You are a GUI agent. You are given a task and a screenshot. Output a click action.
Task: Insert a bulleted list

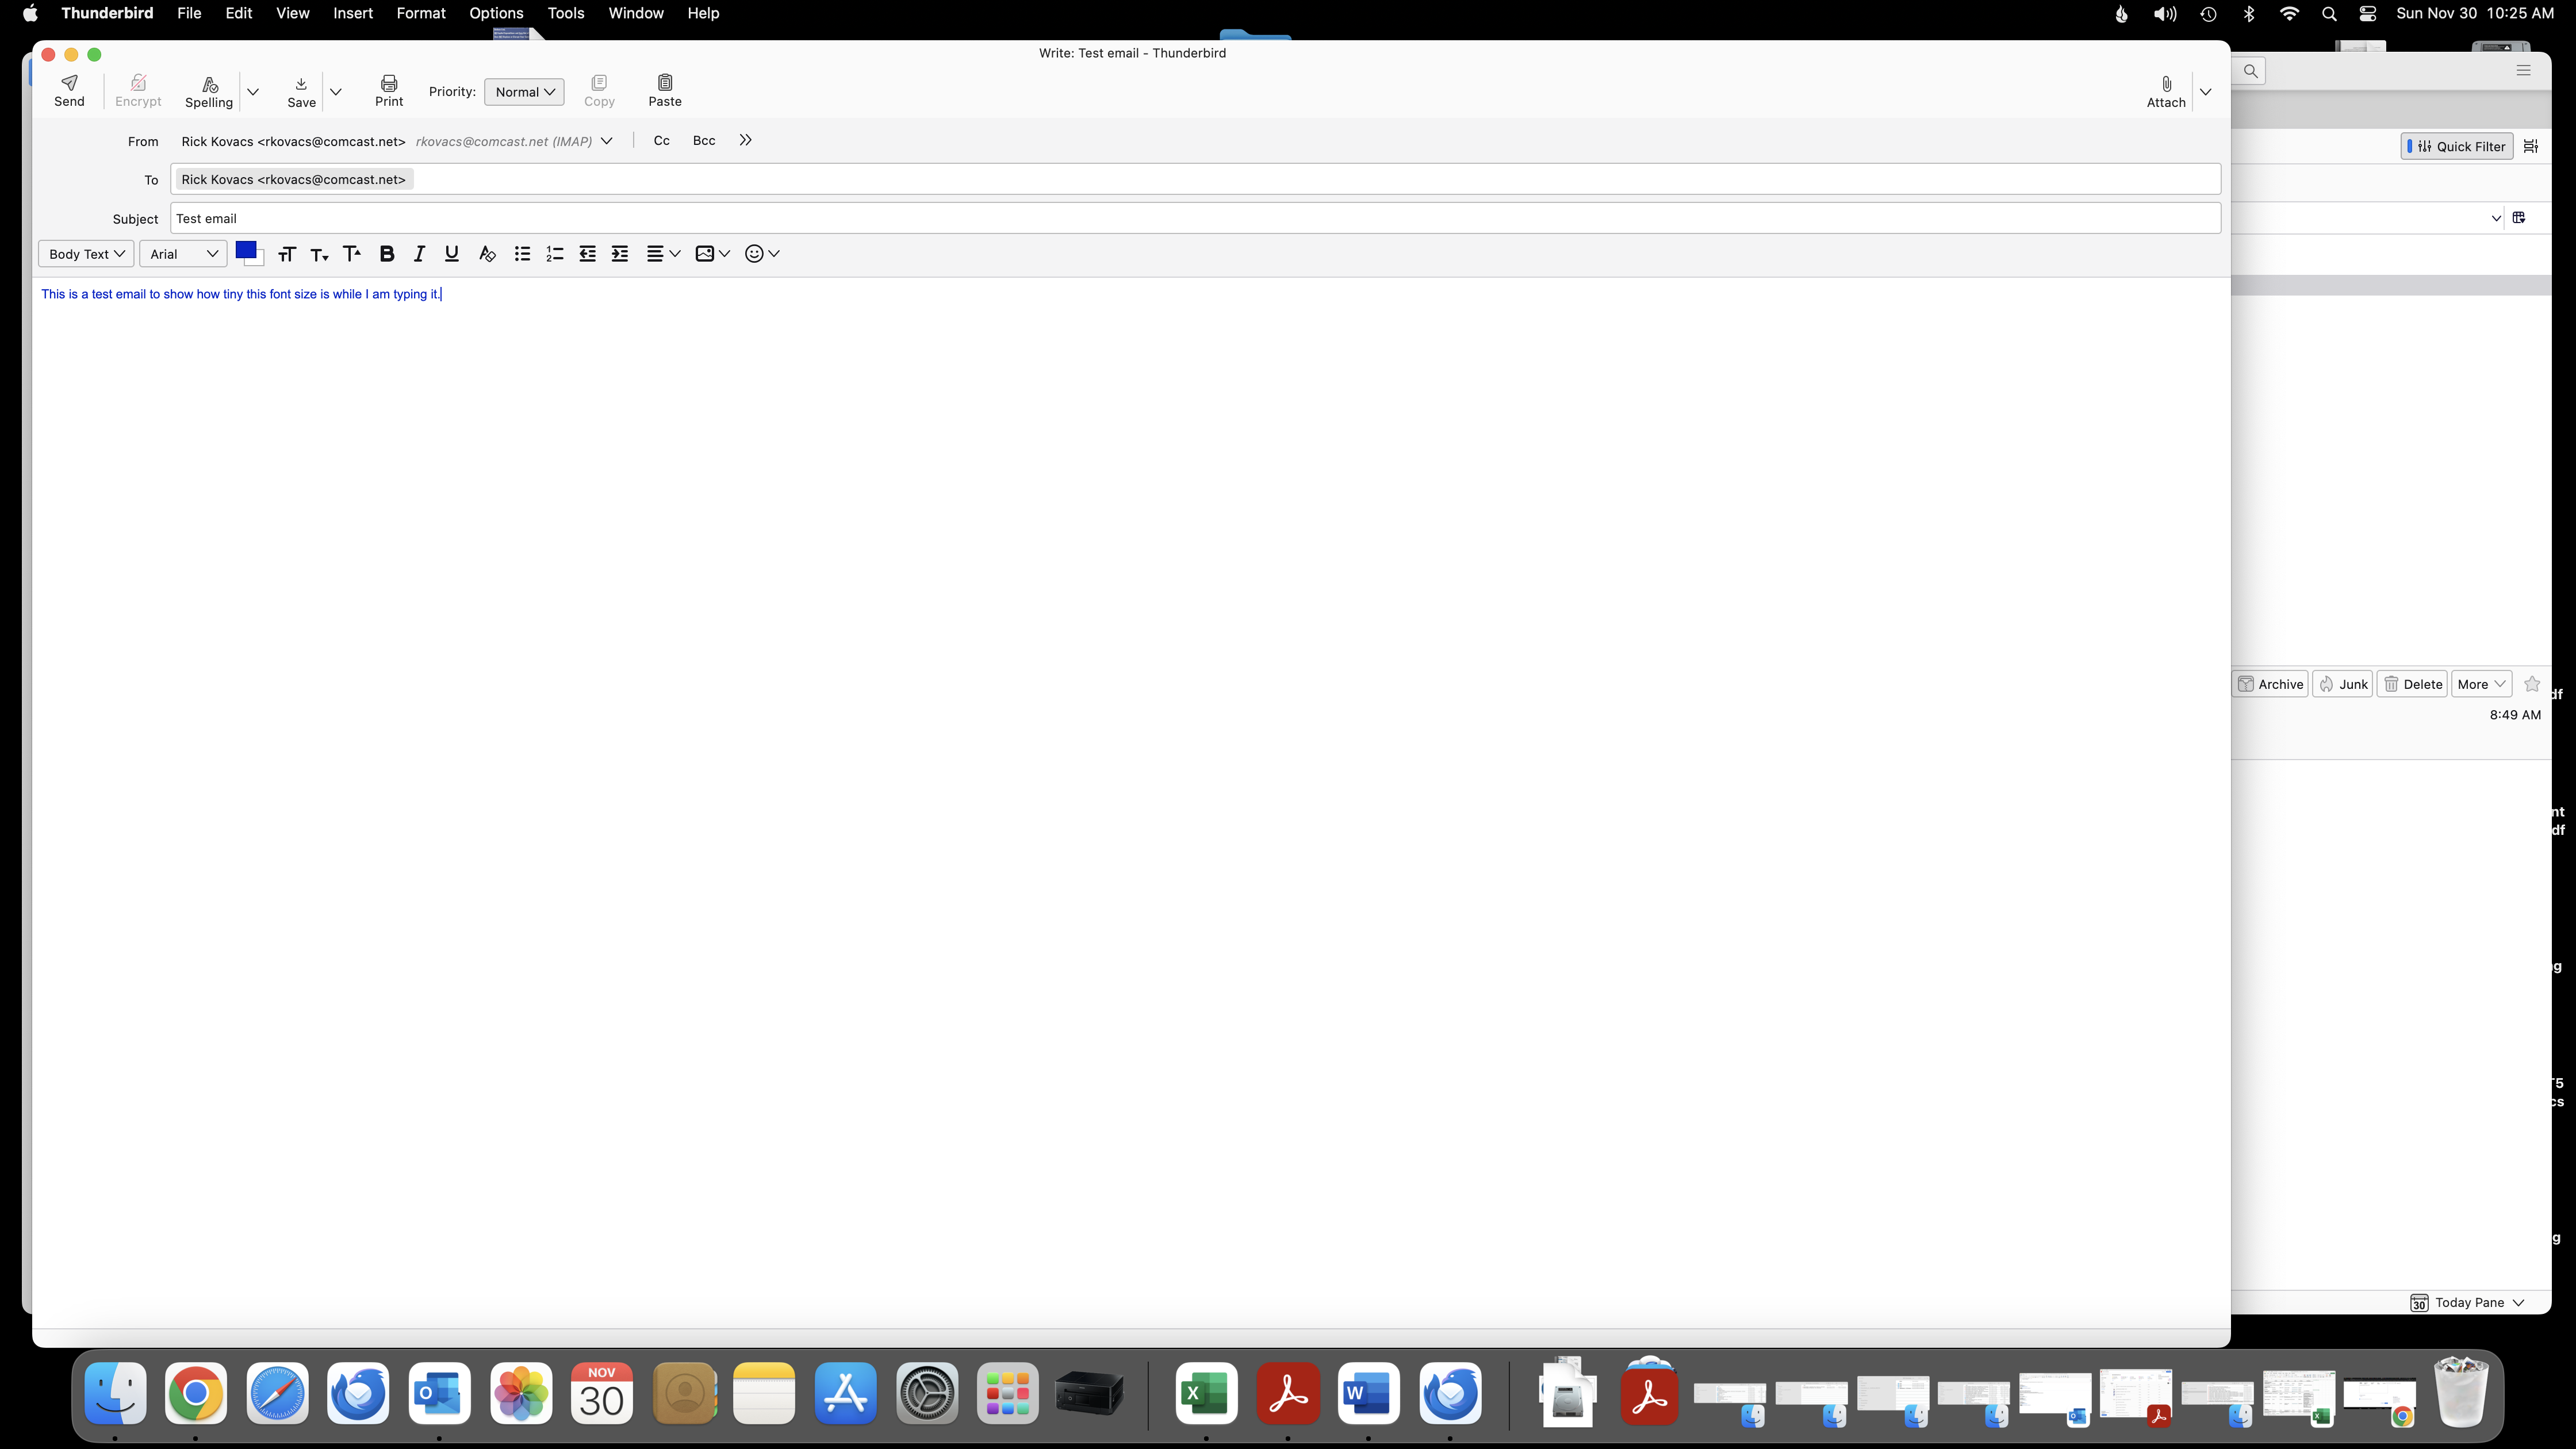pos(522,254)
